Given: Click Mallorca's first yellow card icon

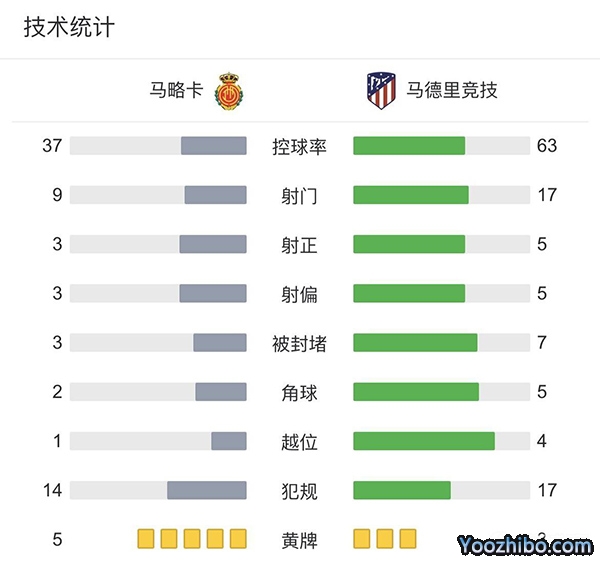Looking at the screenshot, I should (x=146, y=539).
